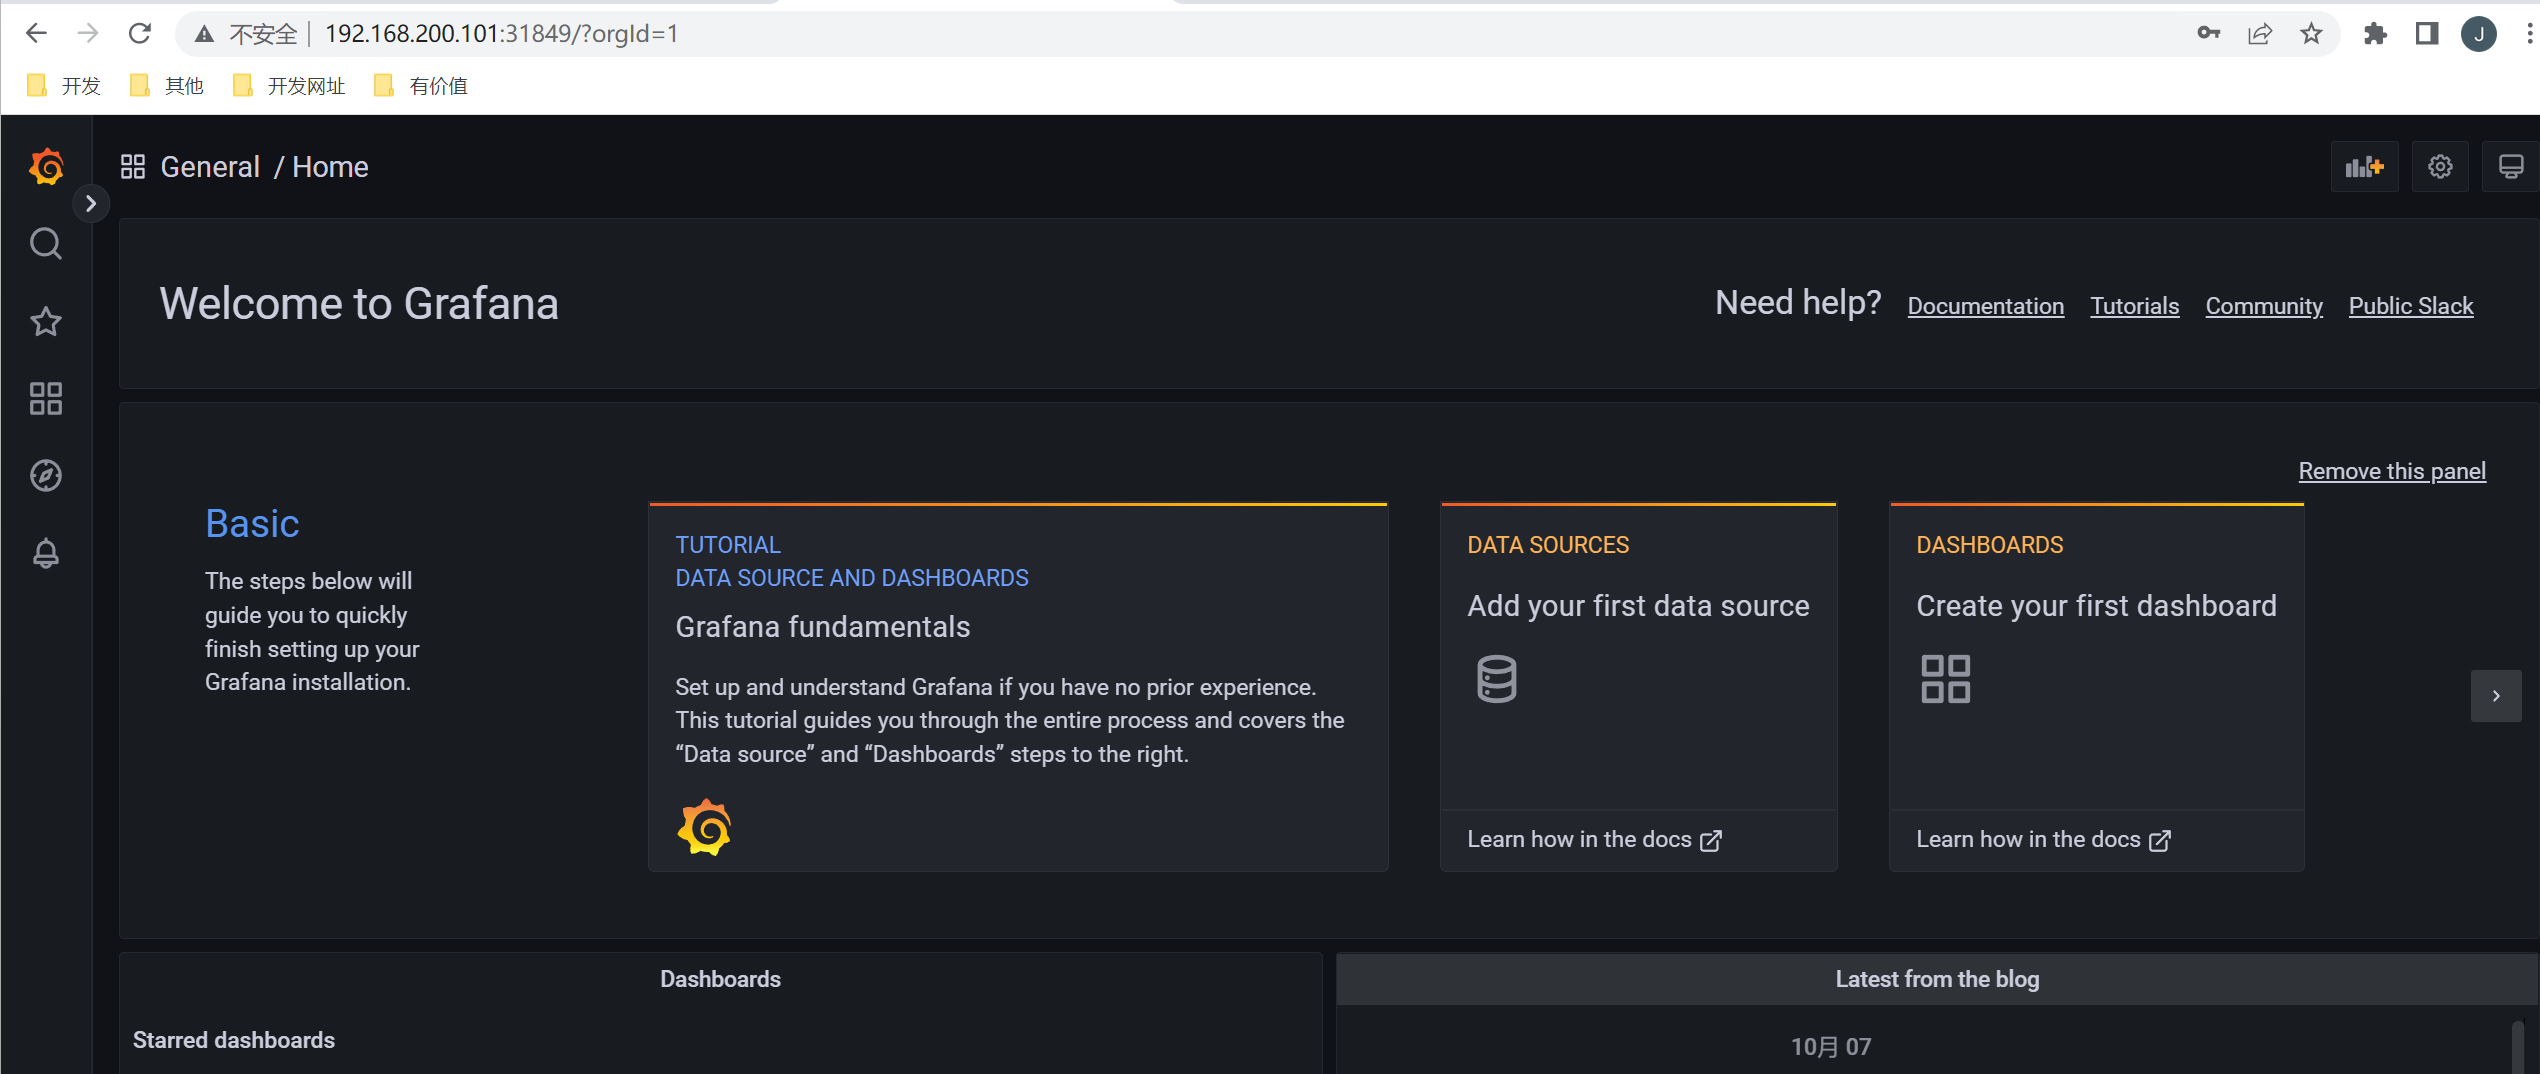Screen dimensions: 2540x1074
Task: Open Starred dashboards star icon in sidebar
Action: [x=46, y=321]
